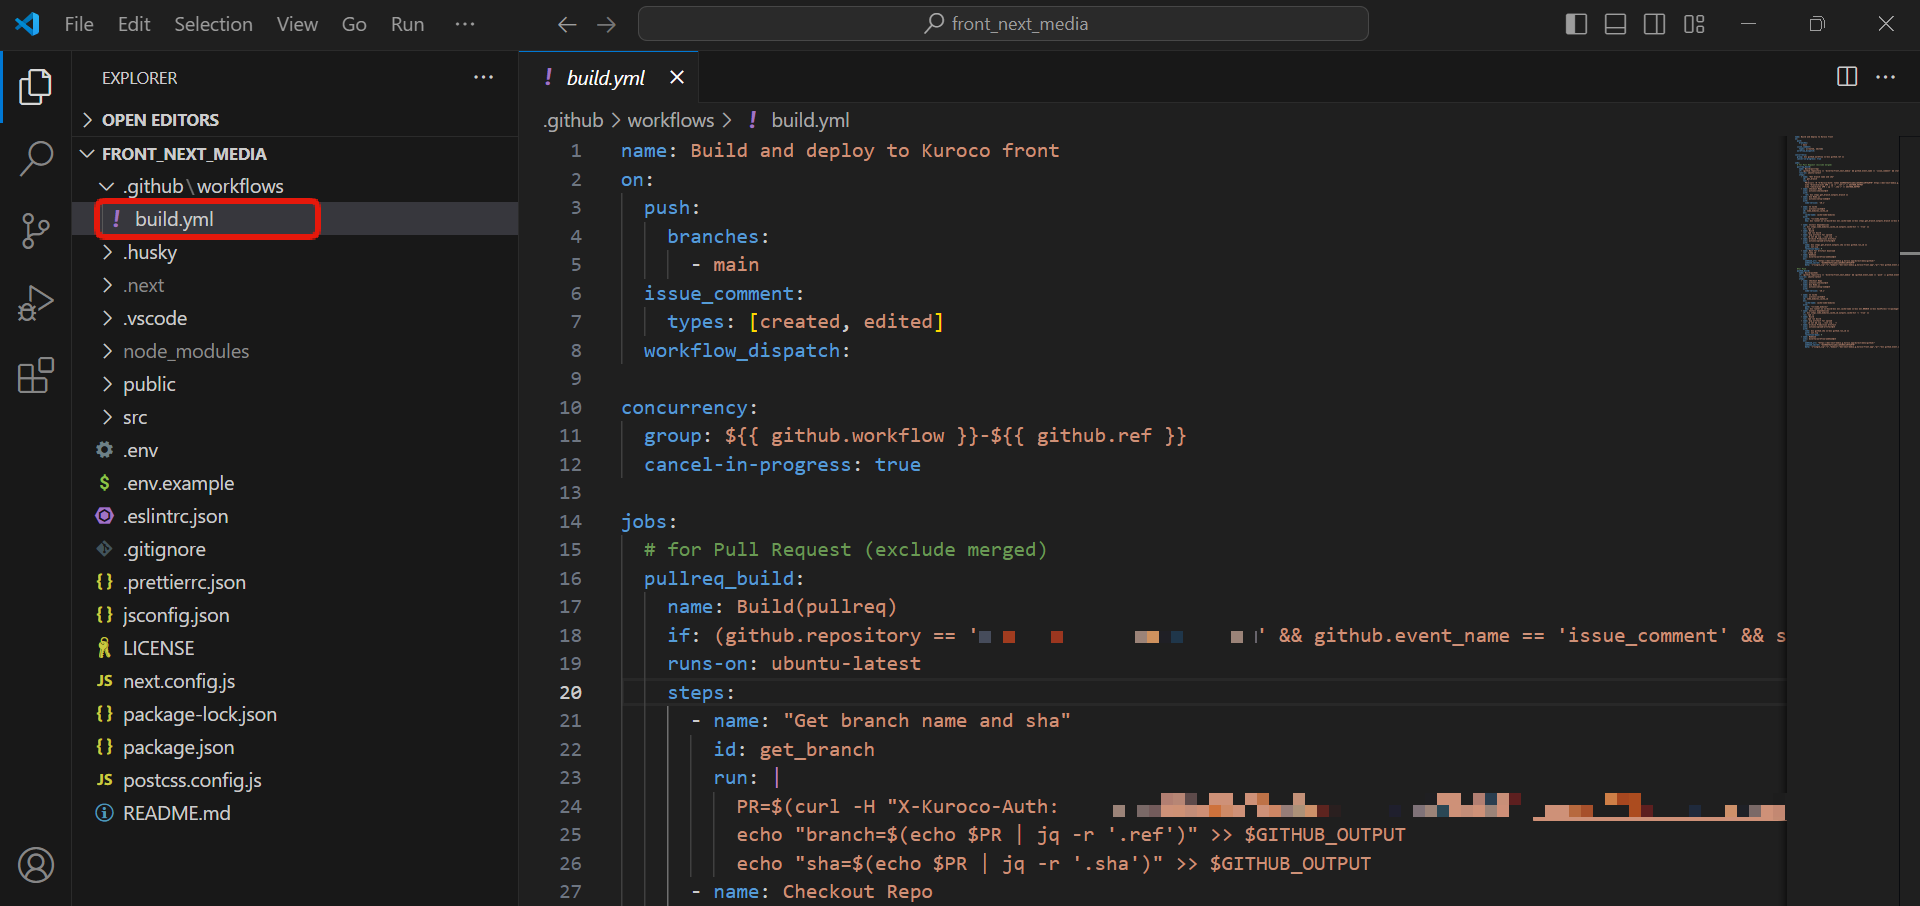The width and height of the screenshot is (1920, 906).
Task: Open the File menu
Action: [x=79, y=24]
